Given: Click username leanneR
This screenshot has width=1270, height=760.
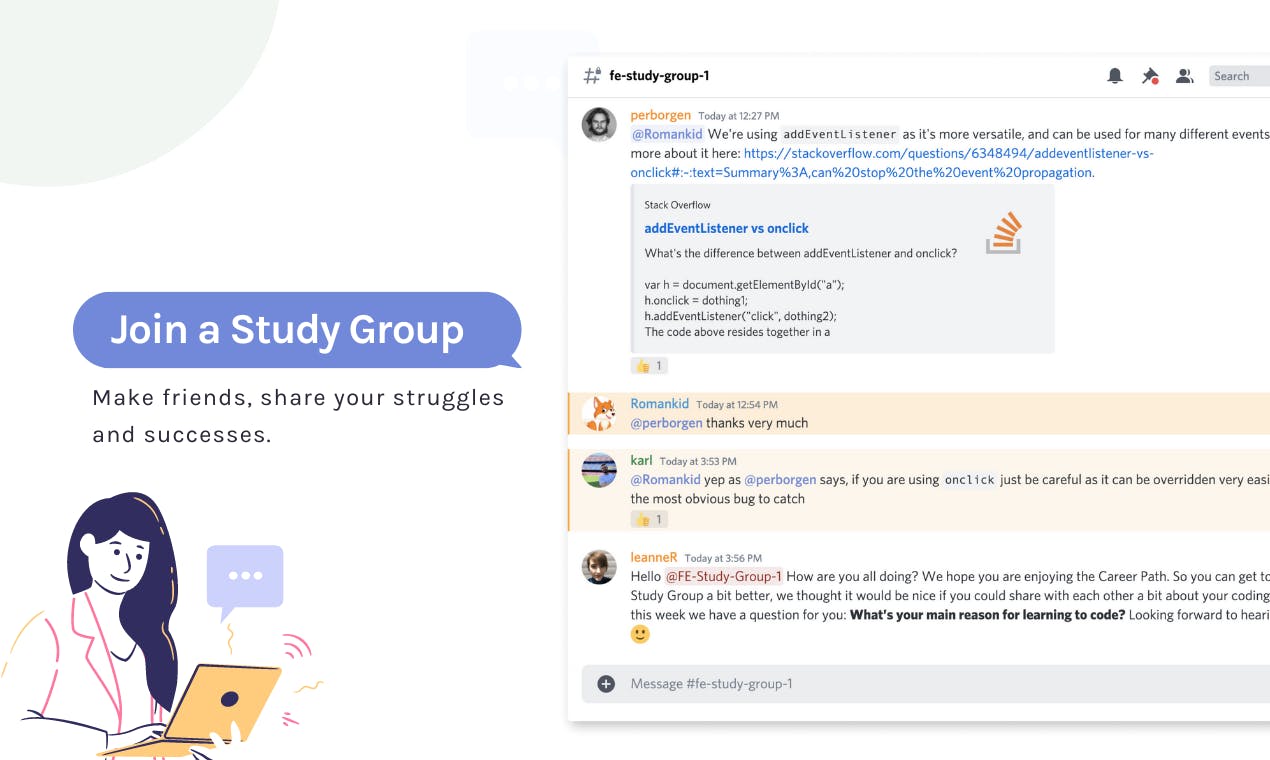Looking at the screenshot, I should pyautogui.click(x=654, y=557).
